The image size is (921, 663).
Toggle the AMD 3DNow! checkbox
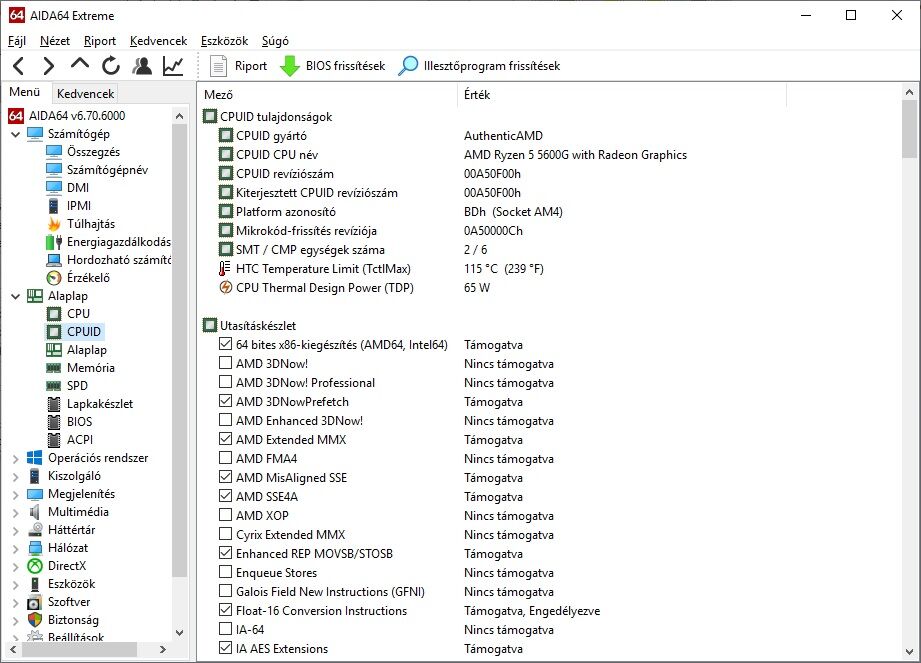tap(226, 364)
